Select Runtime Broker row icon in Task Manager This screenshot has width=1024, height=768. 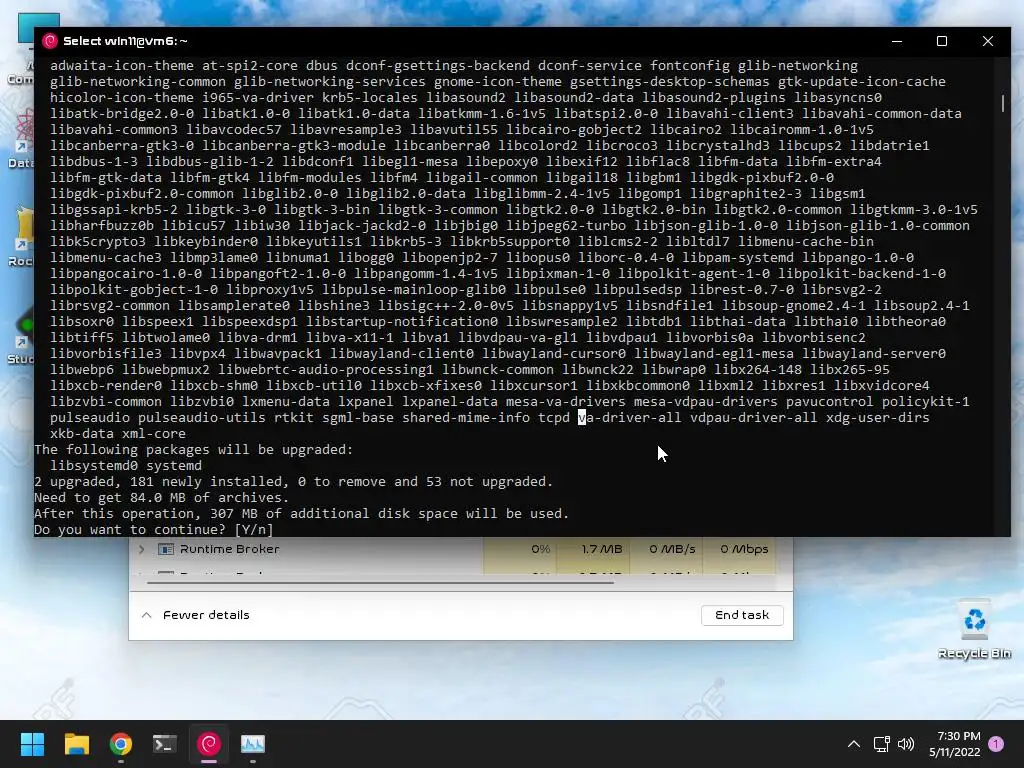point(166,549)
